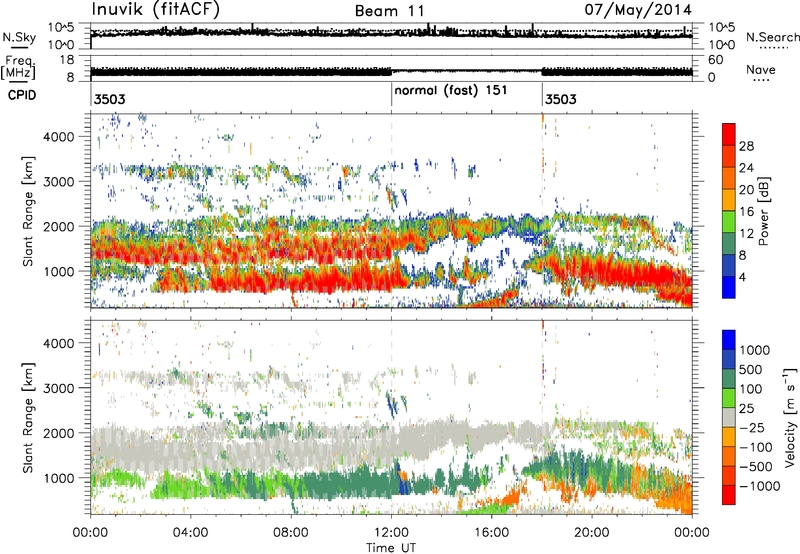Click the gray Velocity segment between 25 and -25
The image size is (800, 554).
[729, 417]
